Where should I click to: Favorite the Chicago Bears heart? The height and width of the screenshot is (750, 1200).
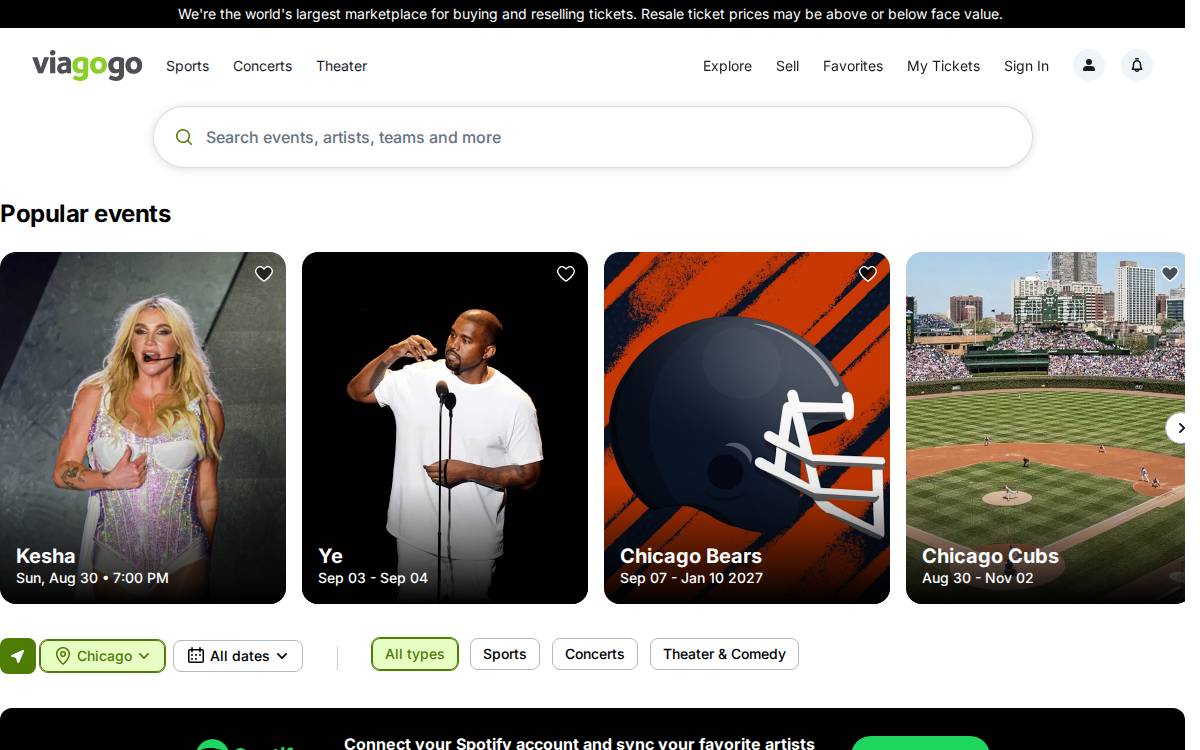[868, 274]
